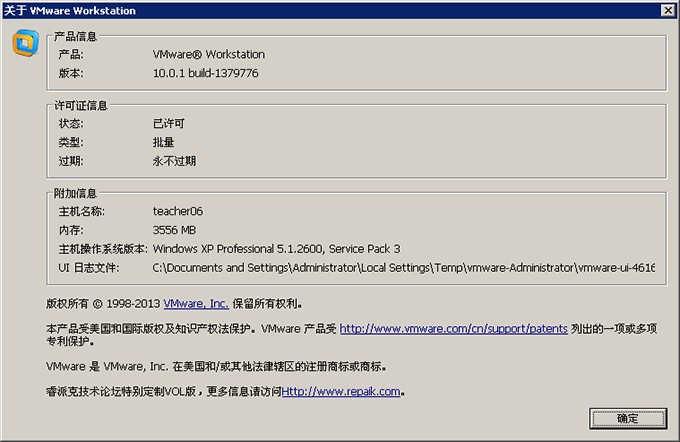This screenshot has width=680, height=442.
Task: Click the UI log file path
Action: pyautogui.click(x=404, y=268)
